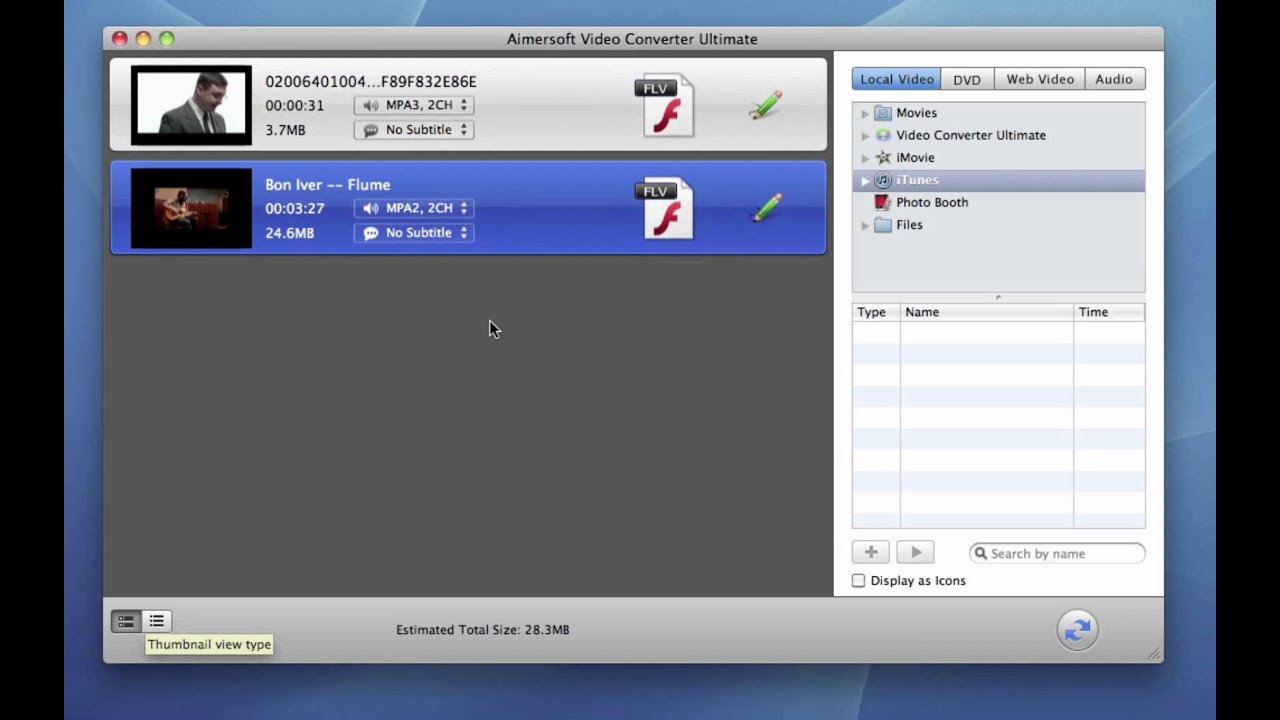Open MPA2, 2CH audio track dropdown
Viewport: 1280px width, 720px height.
tap(414, 208)
